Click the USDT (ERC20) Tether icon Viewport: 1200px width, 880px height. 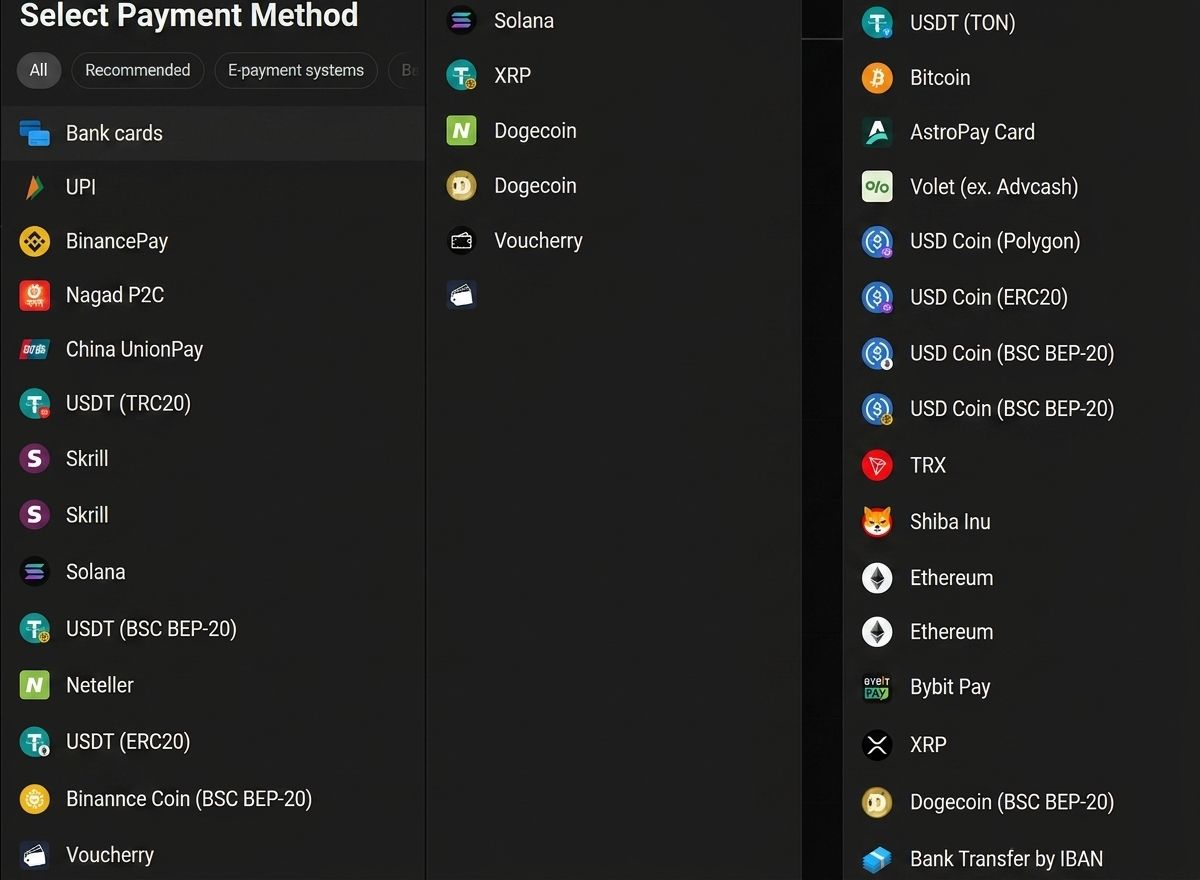coord(35,741)
